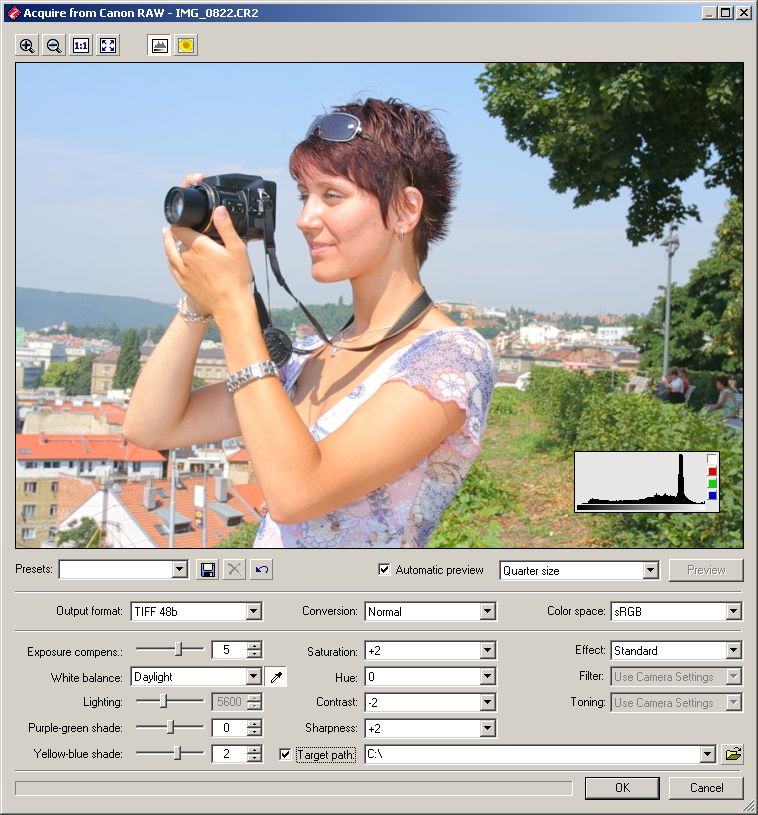The image size is (758, 815).
Task: Set preview to 1:1 zoom
Action: click(81, 45)
